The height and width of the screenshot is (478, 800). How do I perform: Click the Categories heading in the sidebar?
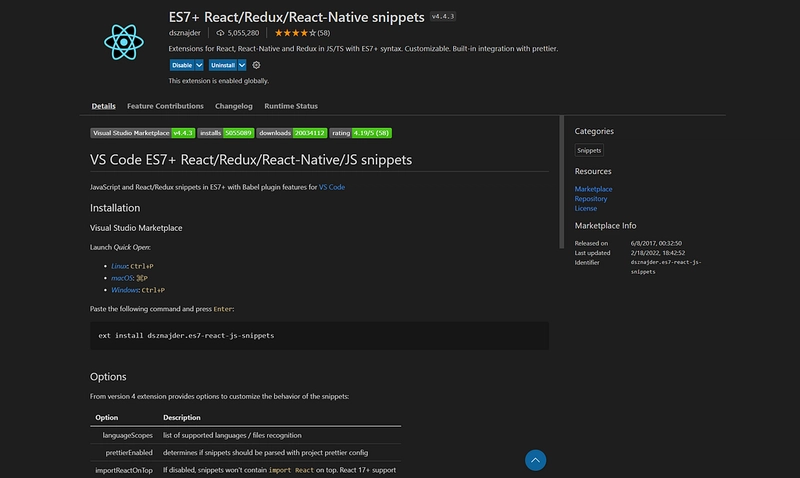pyautogui.click(x=594, y=131)
